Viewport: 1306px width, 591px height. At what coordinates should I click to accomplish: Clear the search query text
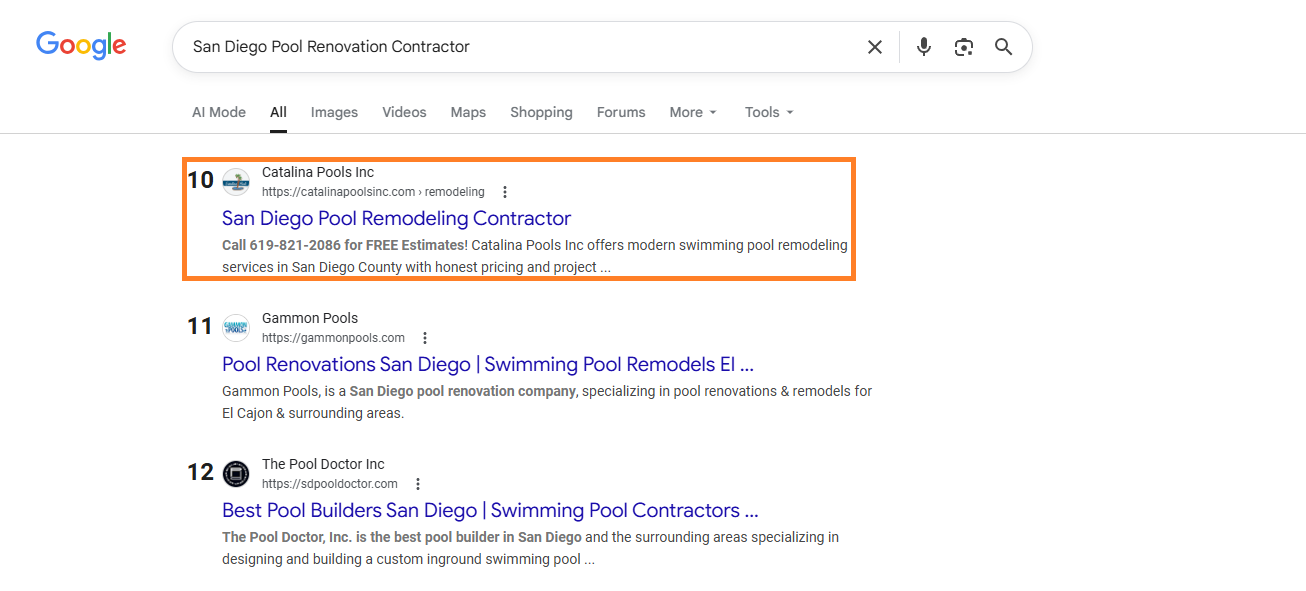(875, 47)
